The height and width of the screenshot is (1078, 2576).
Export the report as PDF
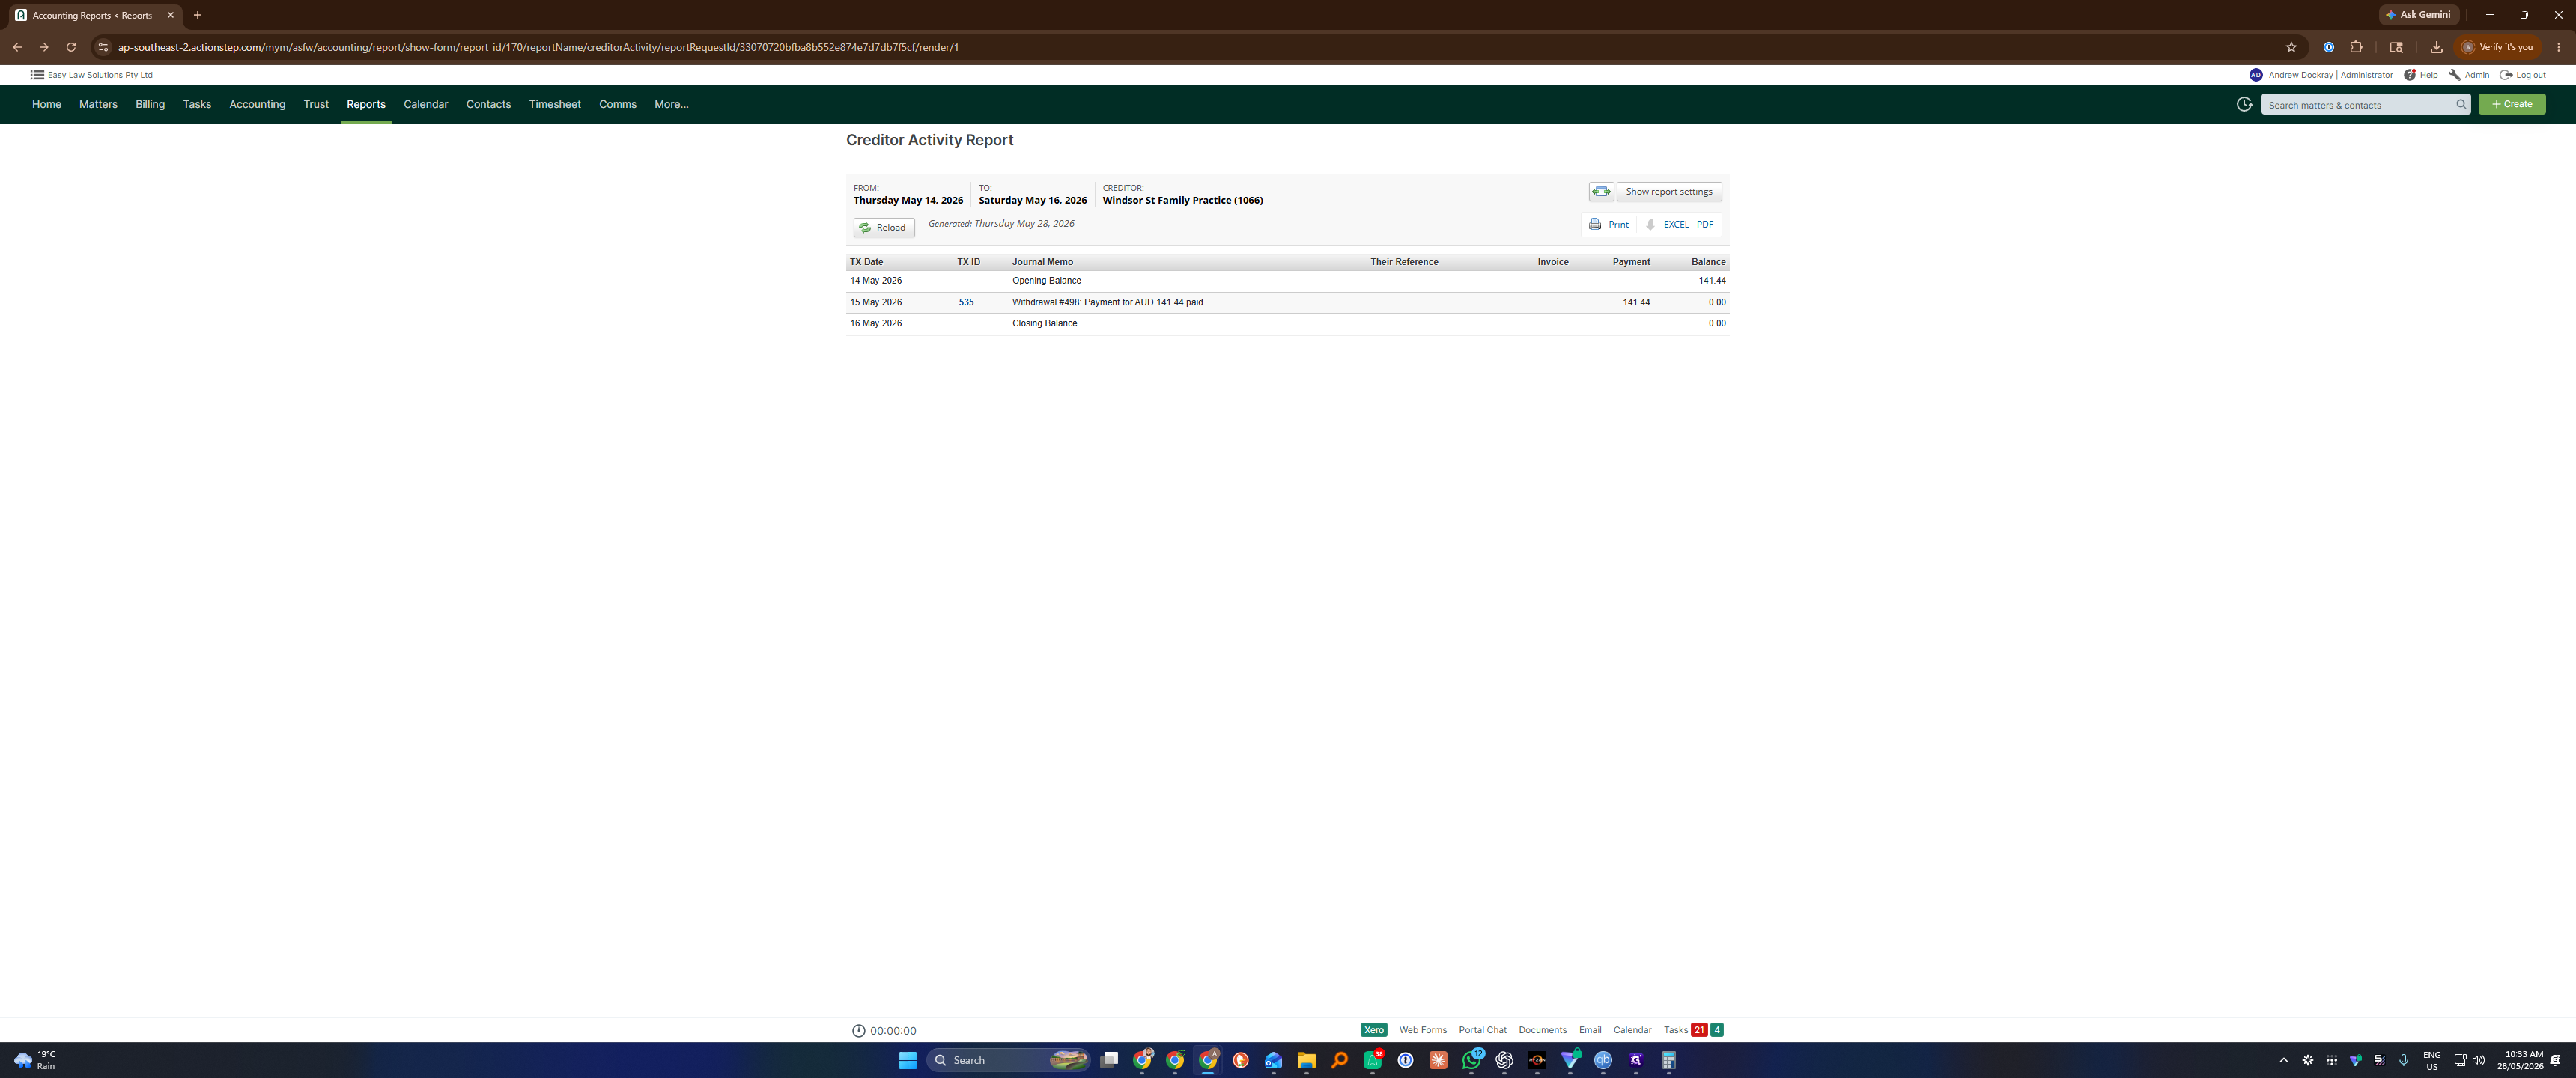(x=1705, y=224)
